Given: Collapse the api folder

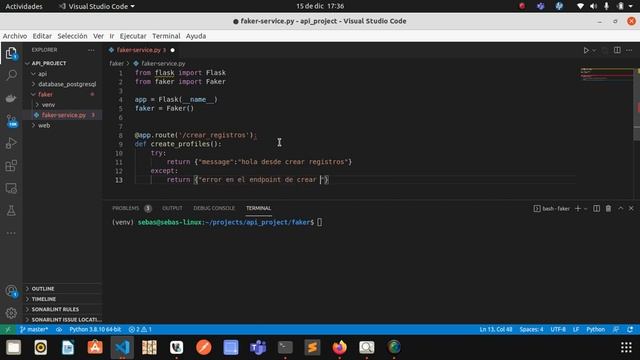Looking at the screenshot, I should (62, 74).
